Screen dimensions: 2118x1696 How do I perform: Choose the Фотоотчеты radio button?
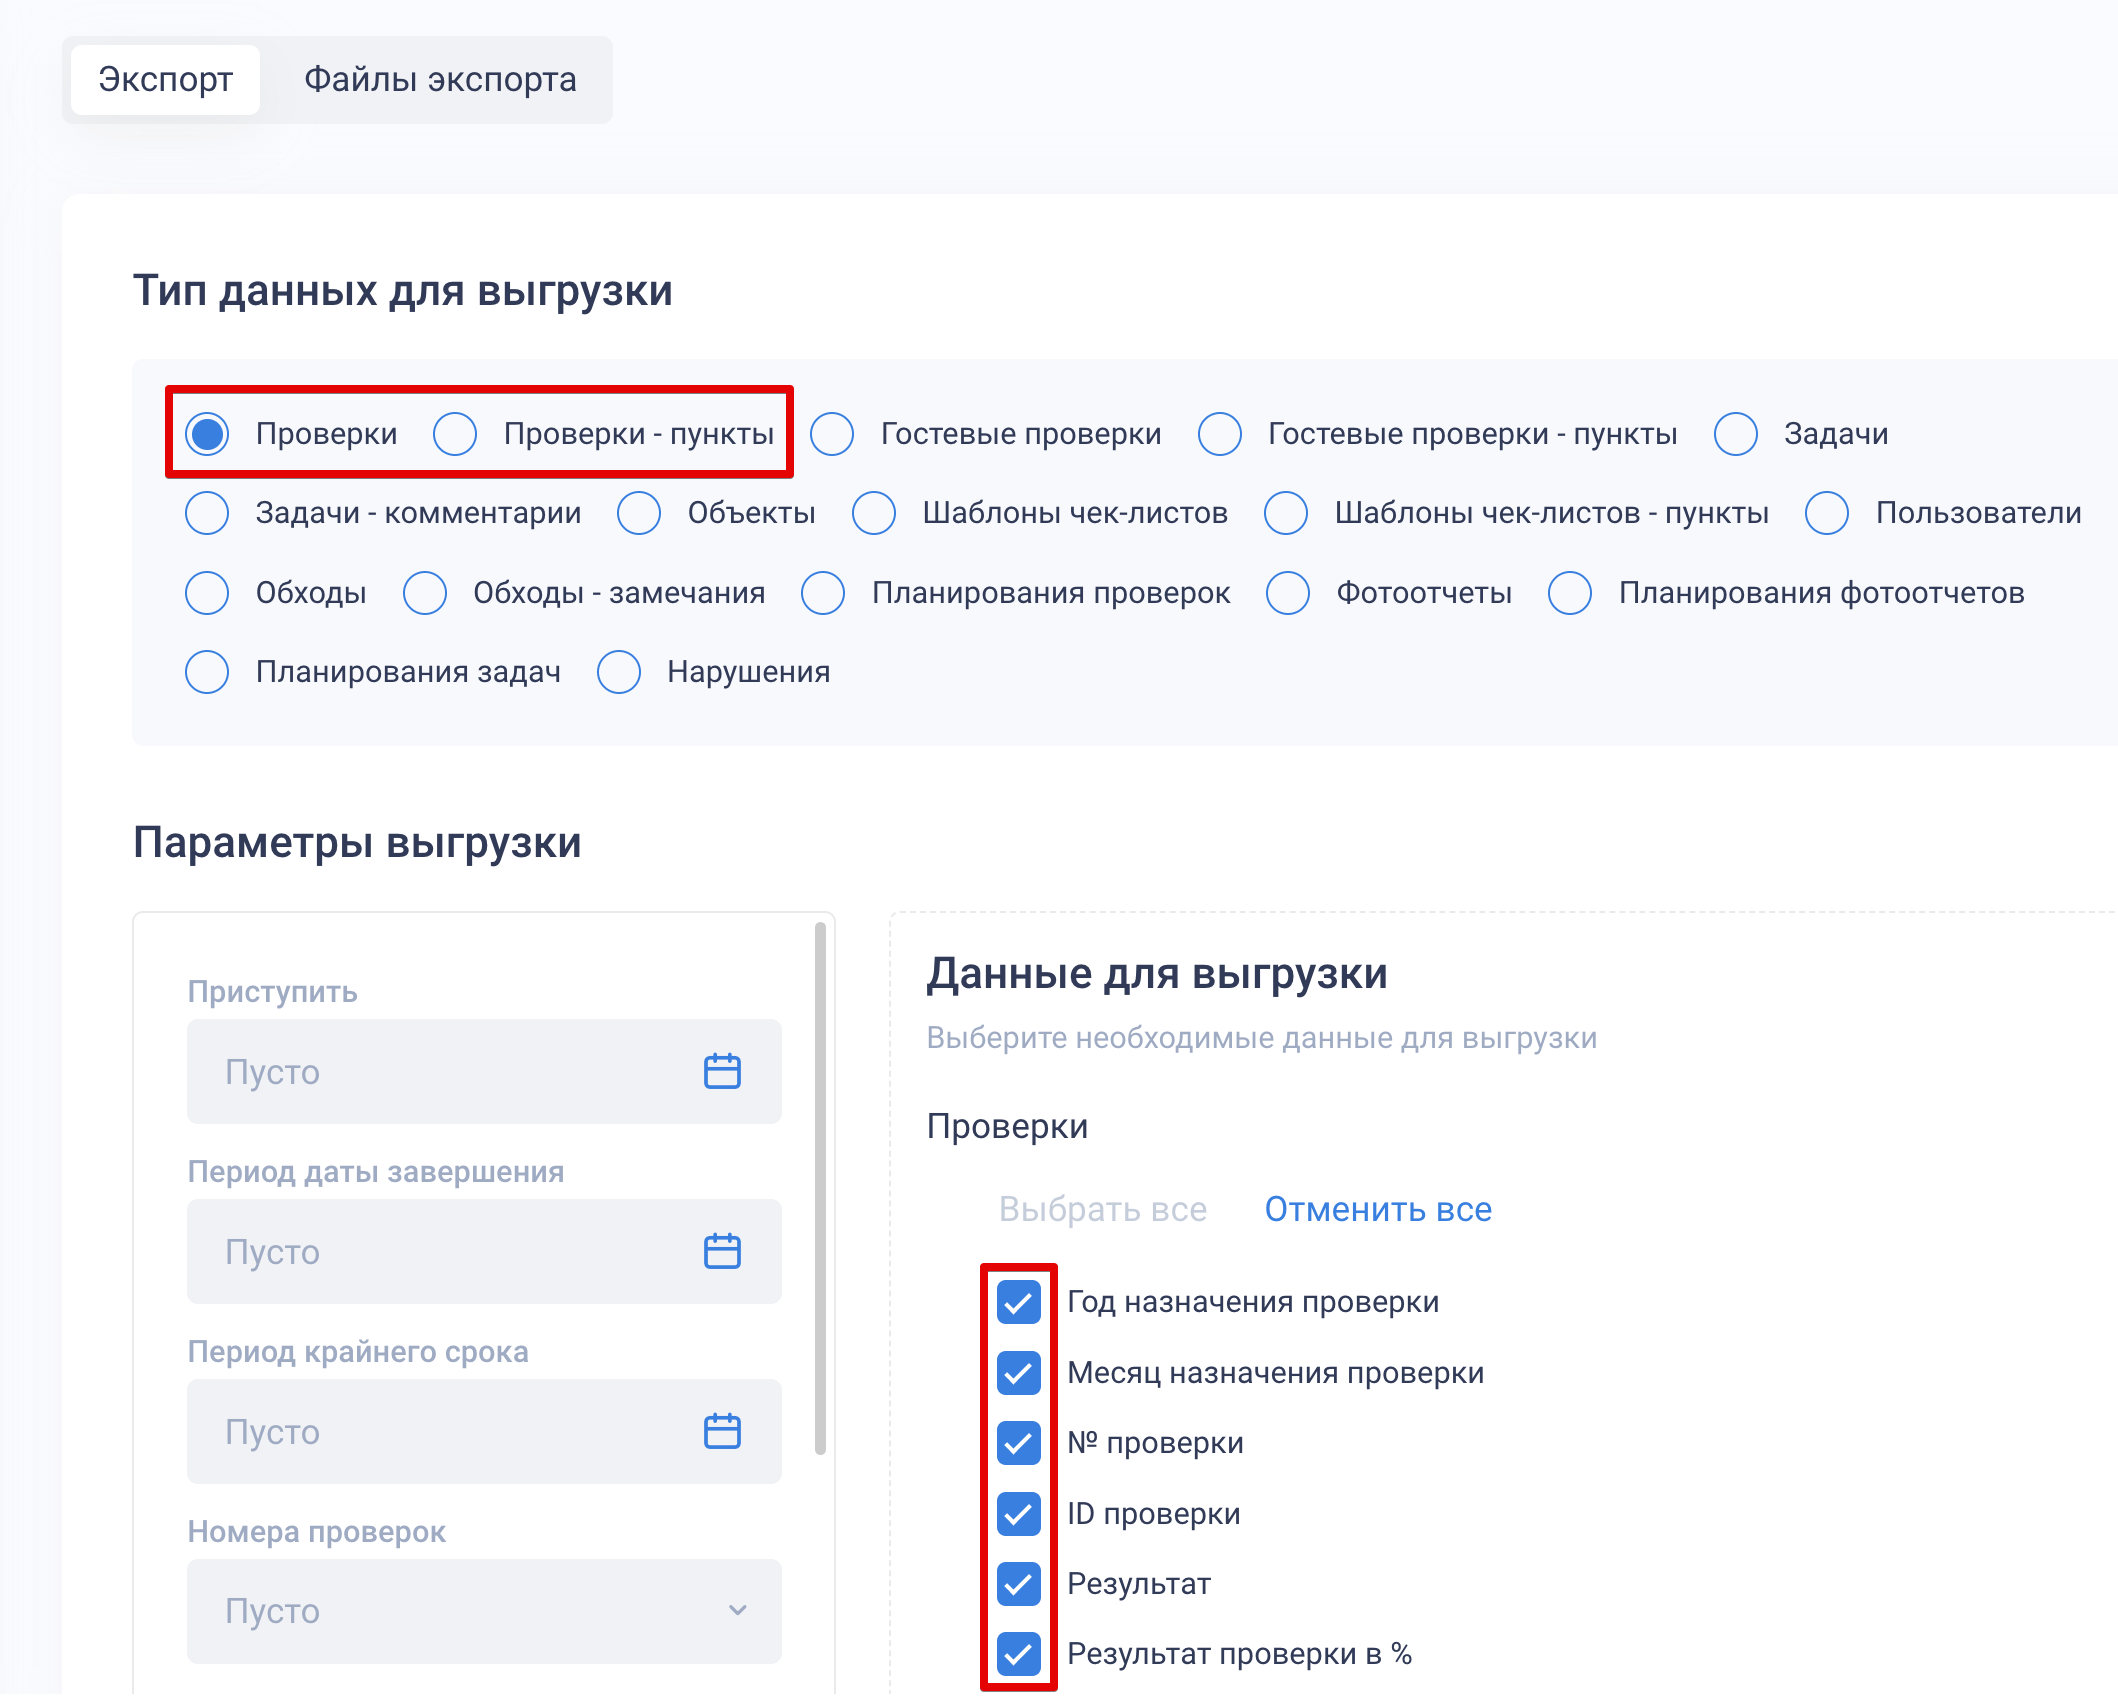point(1288,593)
